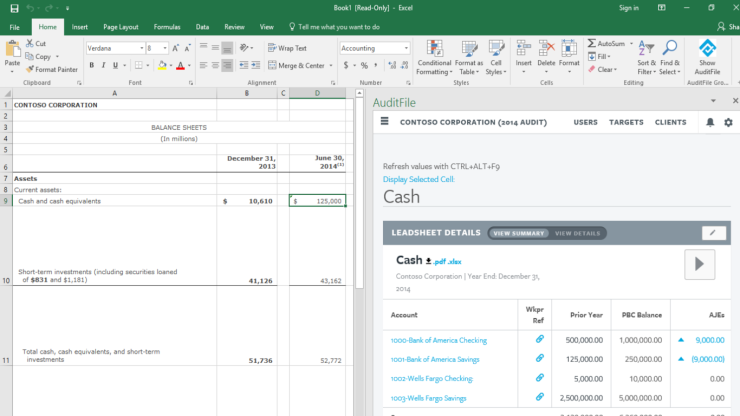
Task: Open Sort & Filter options
Action: click(x=646, y=58)
